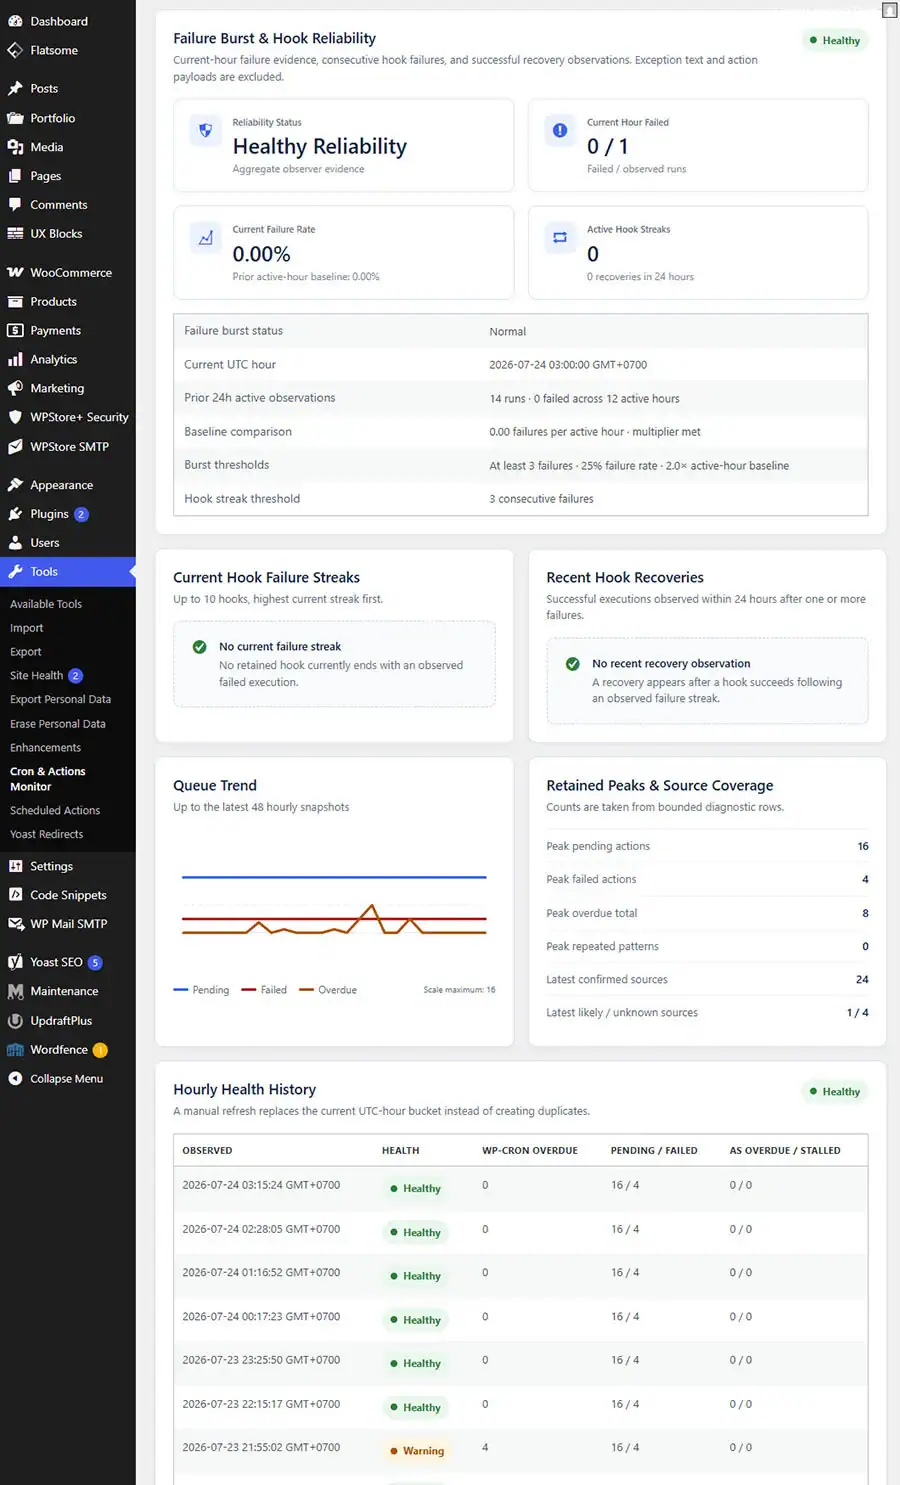Screen dimensions: 900x1485
Task: Click the Overdue peak in Queue Trend chart
Action: tap(373, 906)
